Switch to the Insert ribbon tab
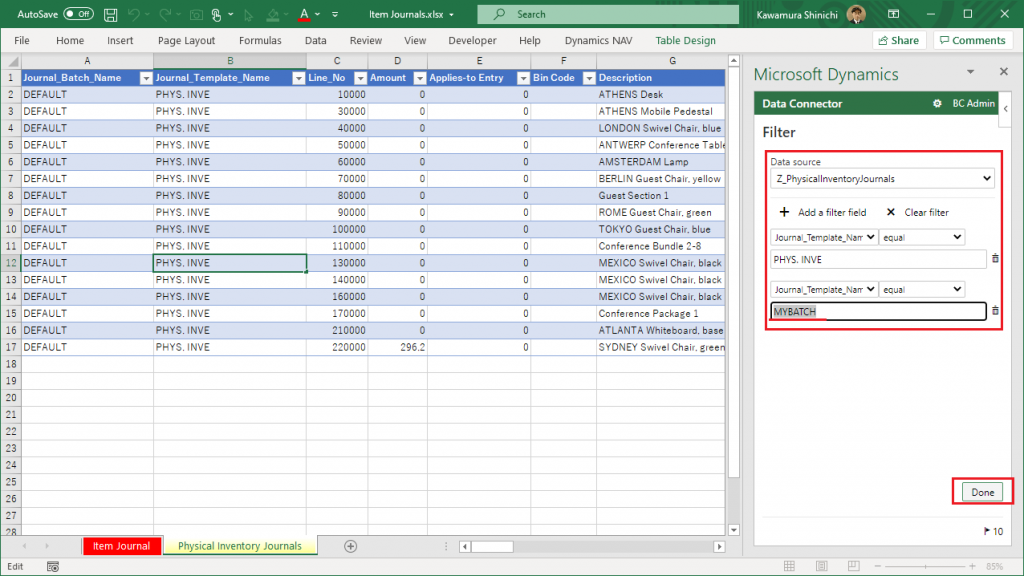1024x576 pixels. (x=120, y=40)
